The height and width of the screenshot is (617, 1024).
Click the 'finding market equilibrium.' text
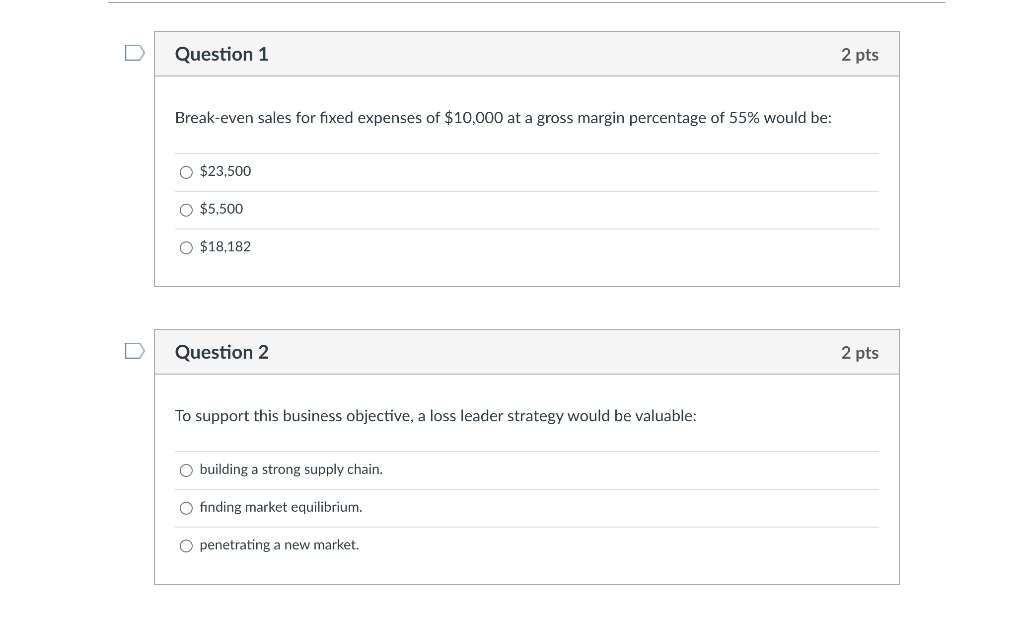click(x=280, y=507)
